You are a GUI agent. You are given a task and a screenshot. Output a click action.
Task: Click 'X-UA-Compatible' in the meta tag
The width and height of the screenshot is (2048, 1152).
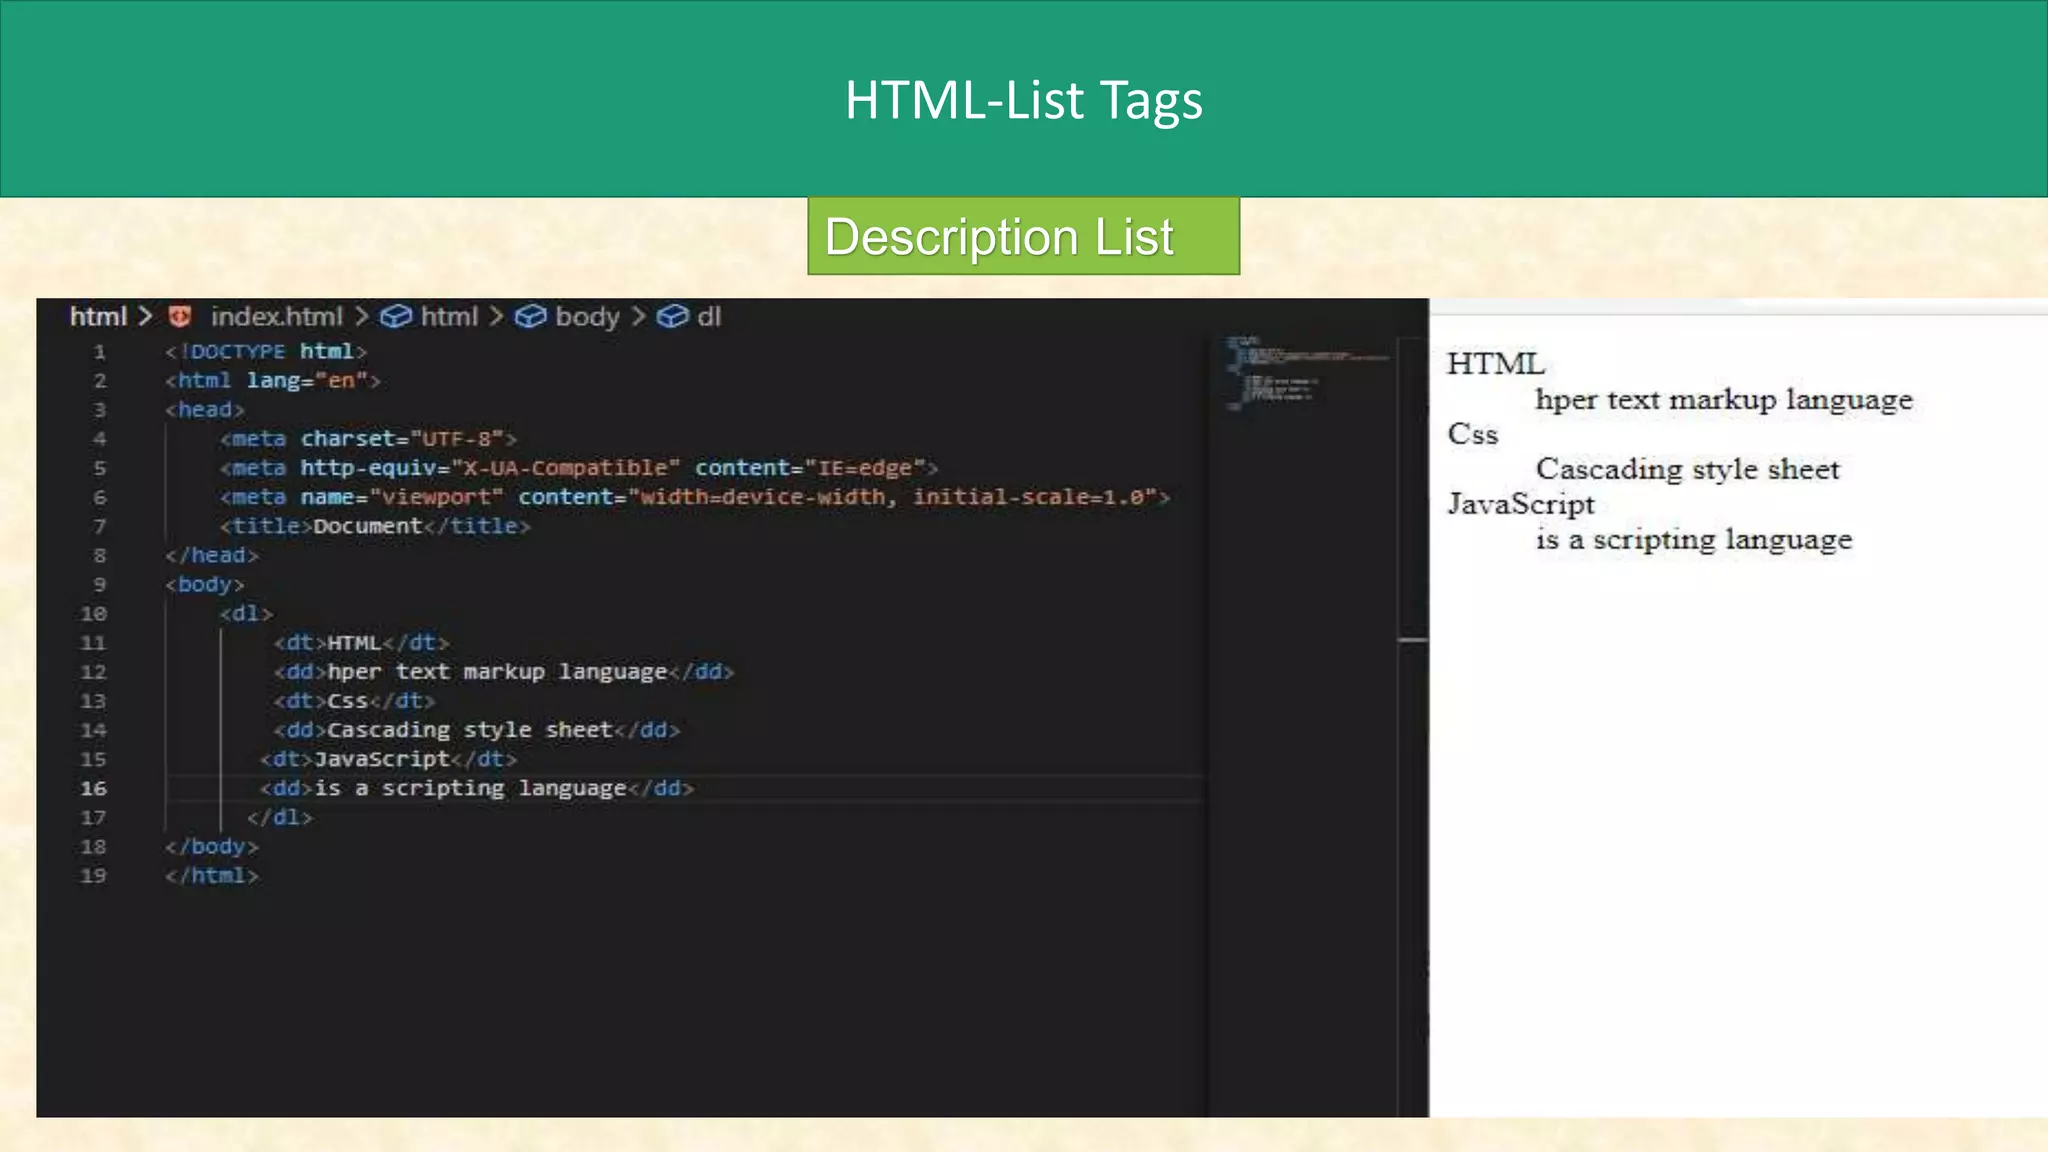(x=565, y=468)
